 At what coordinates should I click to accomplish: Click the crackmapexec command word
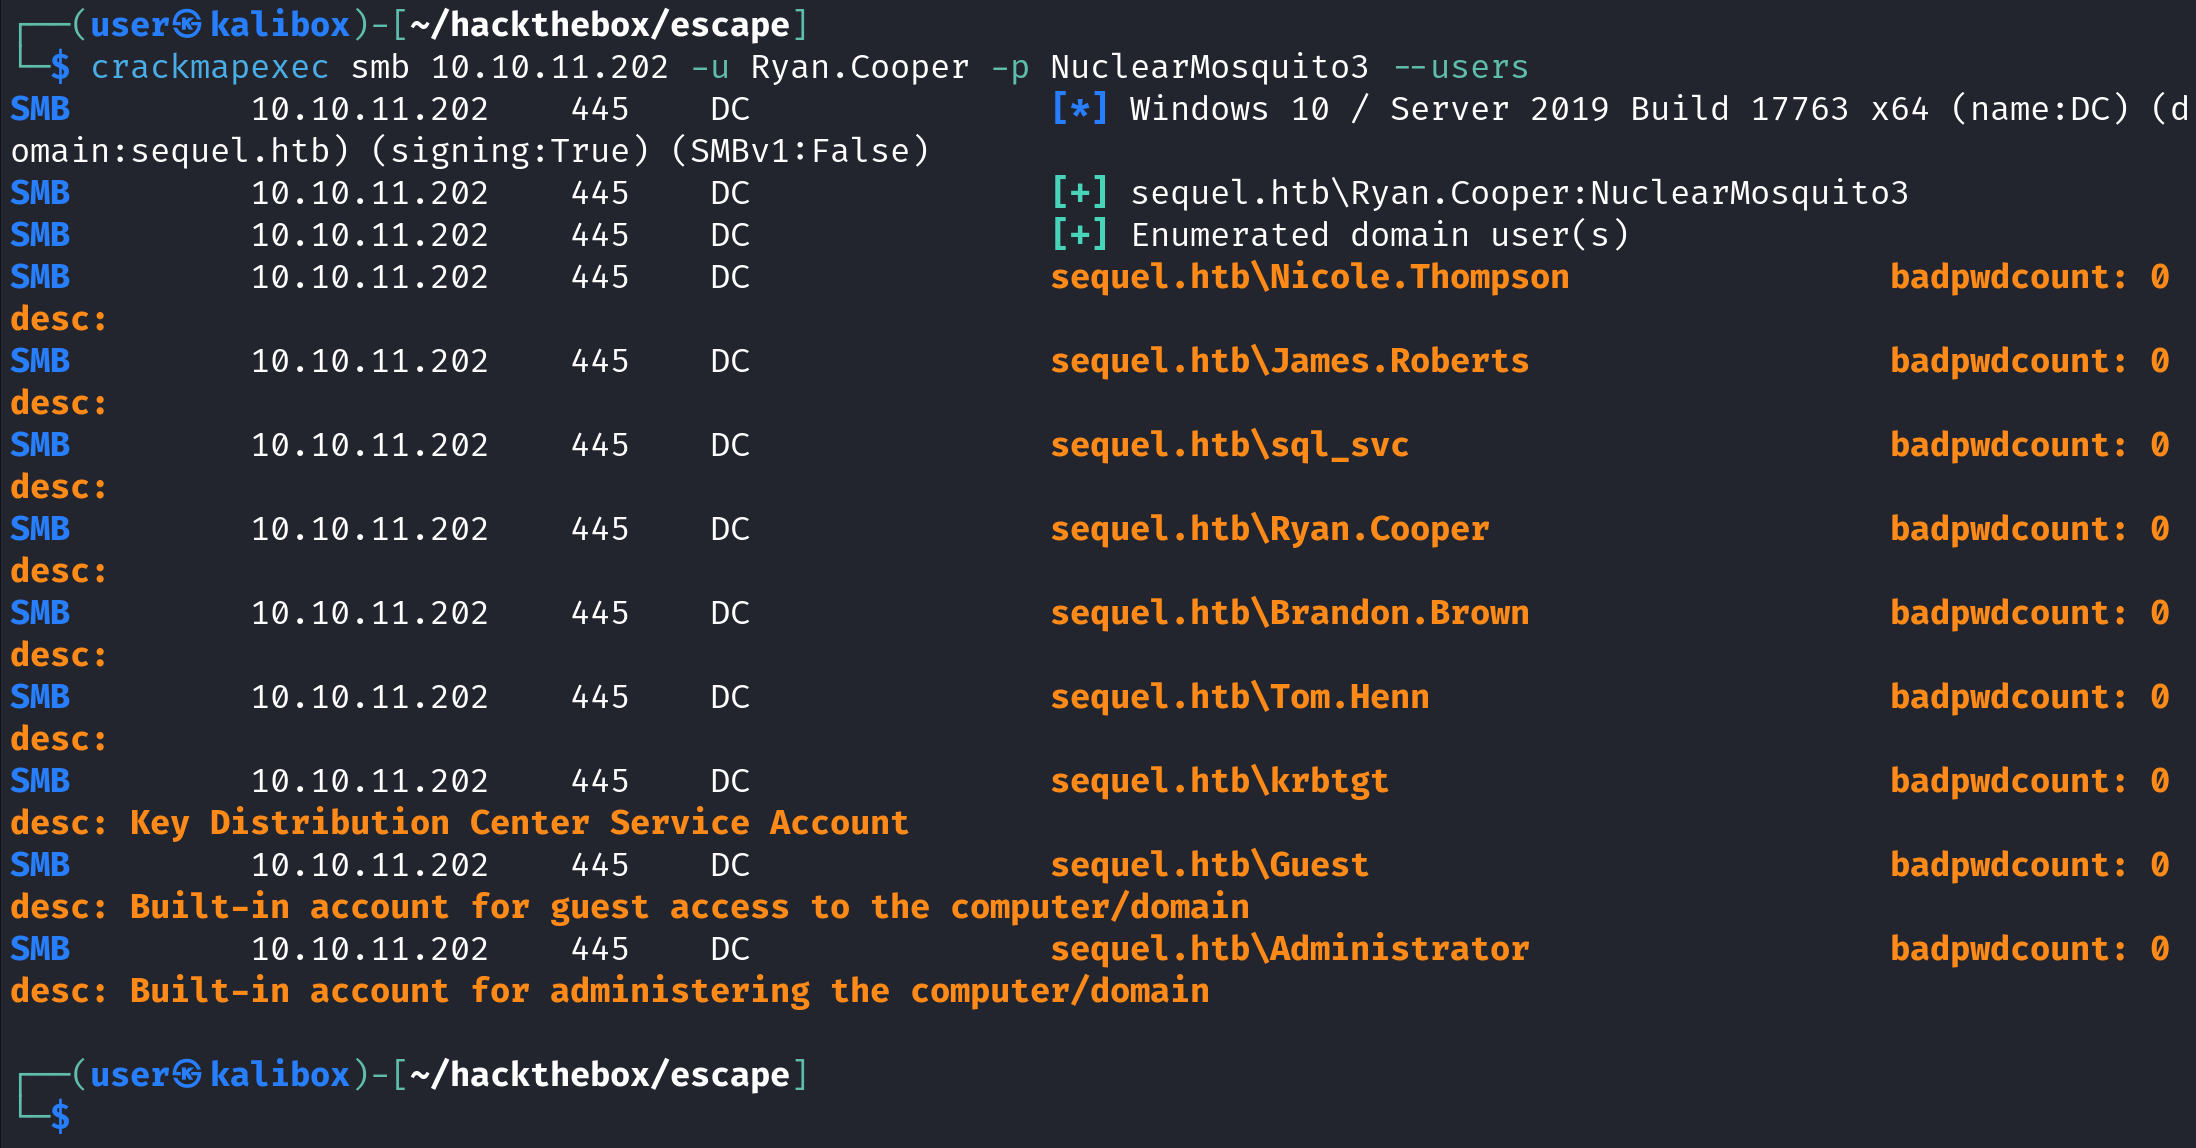pyautogui.click(x=210, y=67)
